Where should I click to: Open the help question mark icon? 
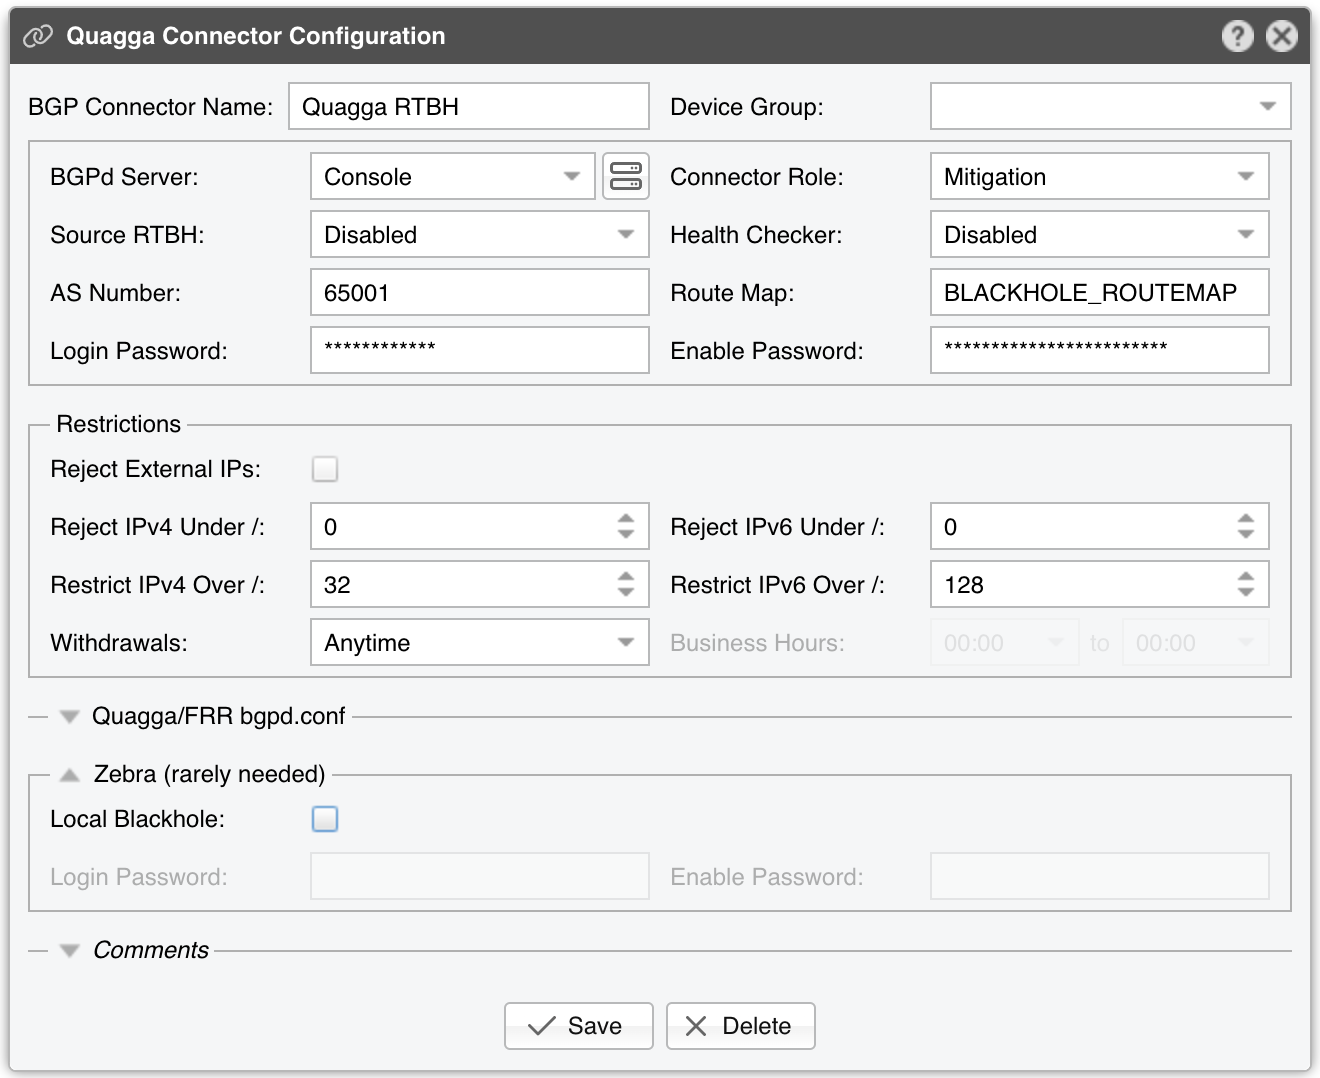coord(1237,36)
